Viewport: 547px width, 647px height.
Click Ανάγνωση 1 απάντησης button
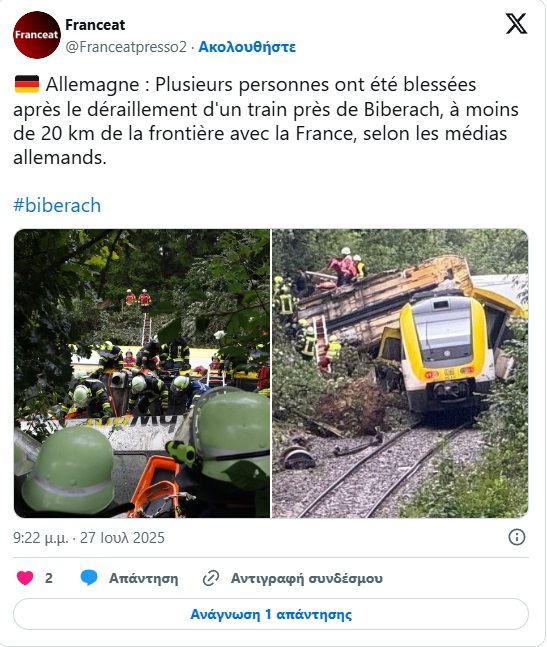[x=271, y=614]
